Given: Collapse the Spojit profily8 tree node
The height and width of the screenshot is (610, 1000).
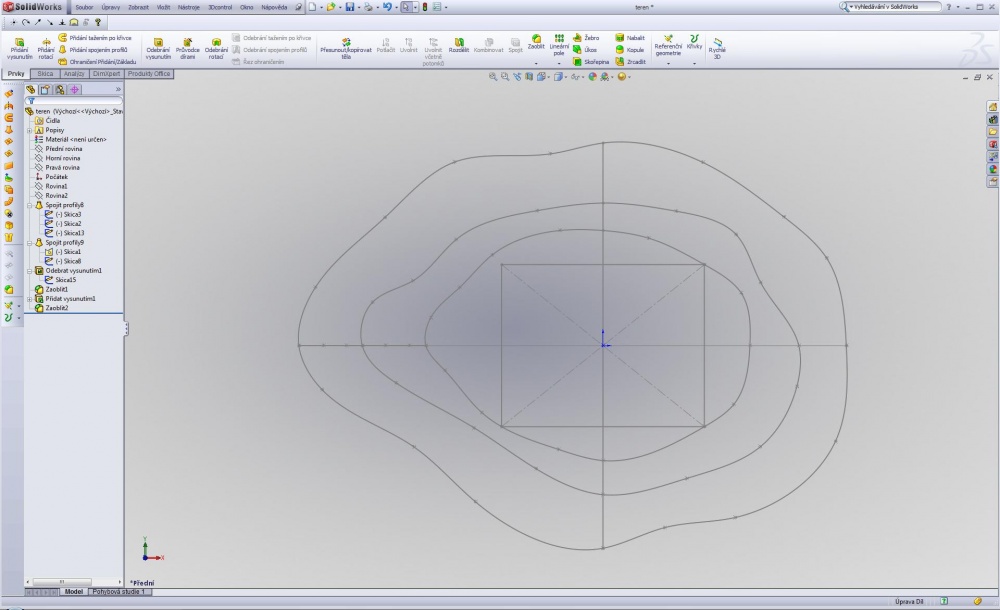Looking at the screenshot, I should coord(29,205).
